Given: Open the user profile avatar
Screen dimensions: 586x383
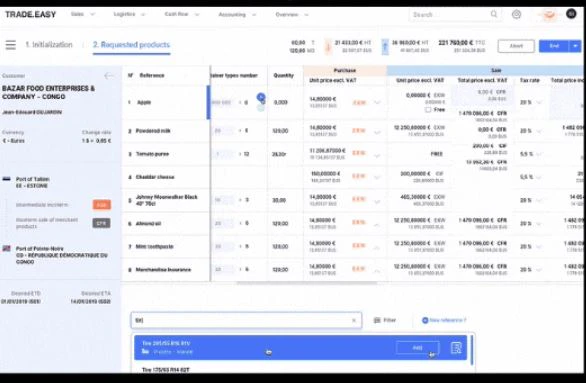Looking at the screenshot, I should tap(571, 14).
